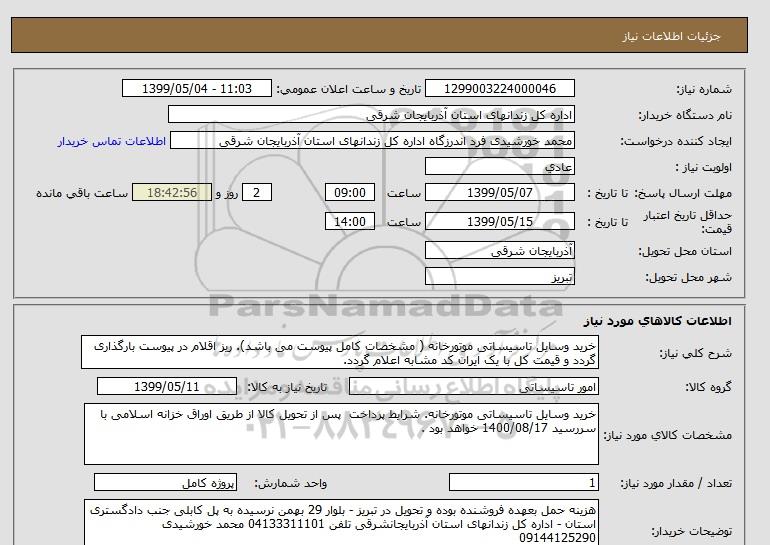The height and width of the screenshot is (545, 770).
Task: Click the label شرح کلی نیاز
Action: pyautogui.click(x=695, y=353)
